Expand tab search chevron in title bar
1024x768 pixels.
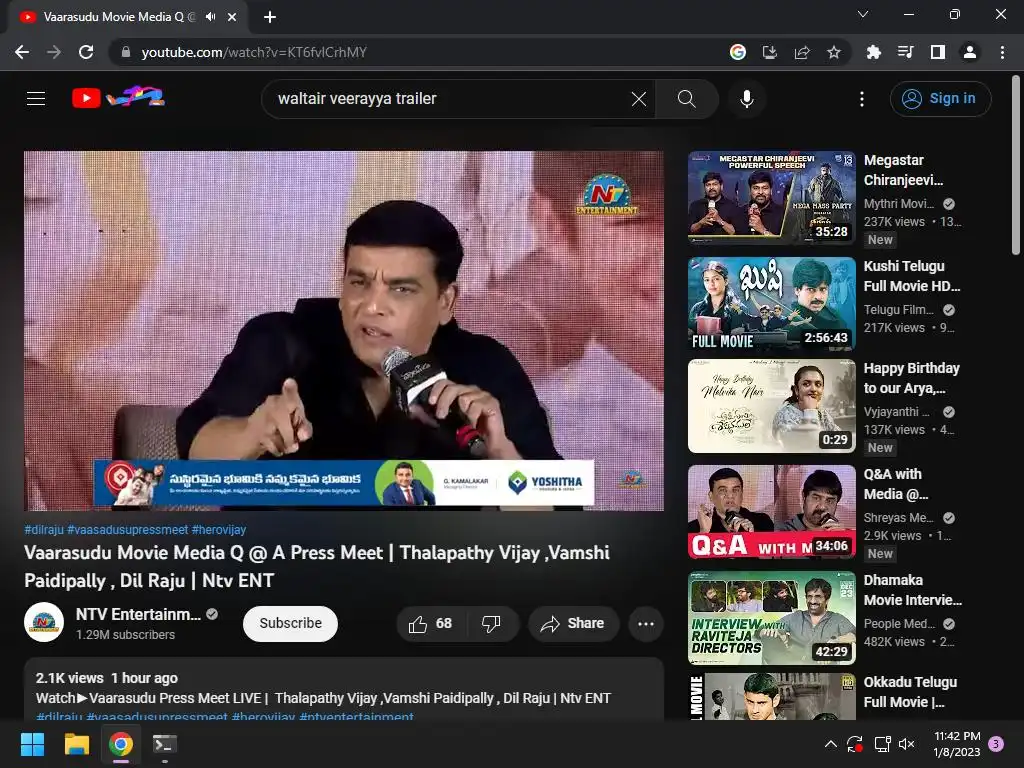pyautogui.click(x=863, y=14)
